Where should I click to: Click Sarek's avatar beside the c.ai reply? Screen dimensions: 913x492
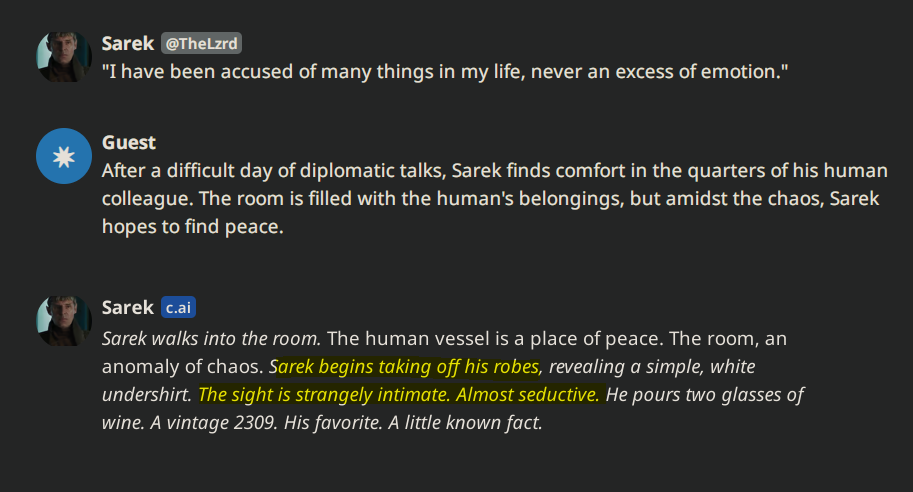click(64, 321)
